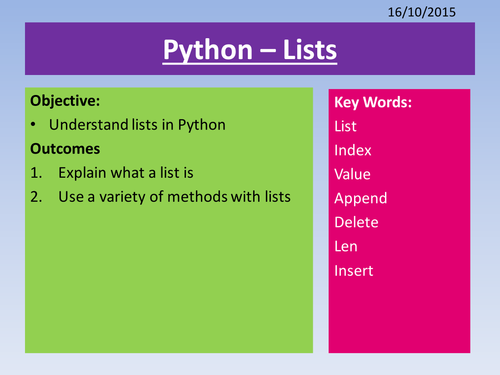Click the keyword List
This screenshot has height=375, width=500.
tap(345, 126)
